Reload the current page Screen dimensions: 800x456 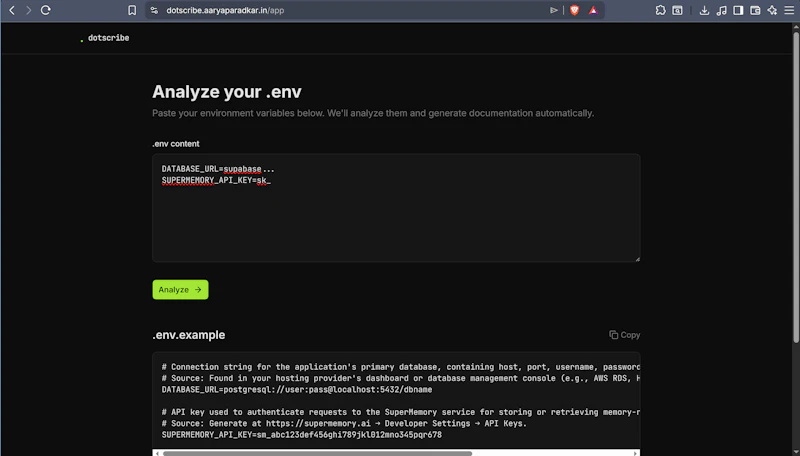pos(45,10)
